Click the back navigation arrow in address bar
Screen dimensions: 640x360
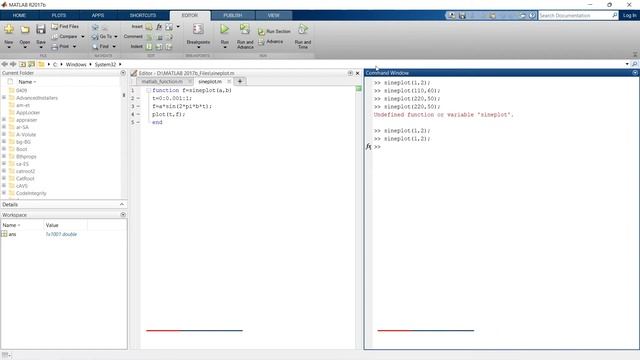point(4,64)
